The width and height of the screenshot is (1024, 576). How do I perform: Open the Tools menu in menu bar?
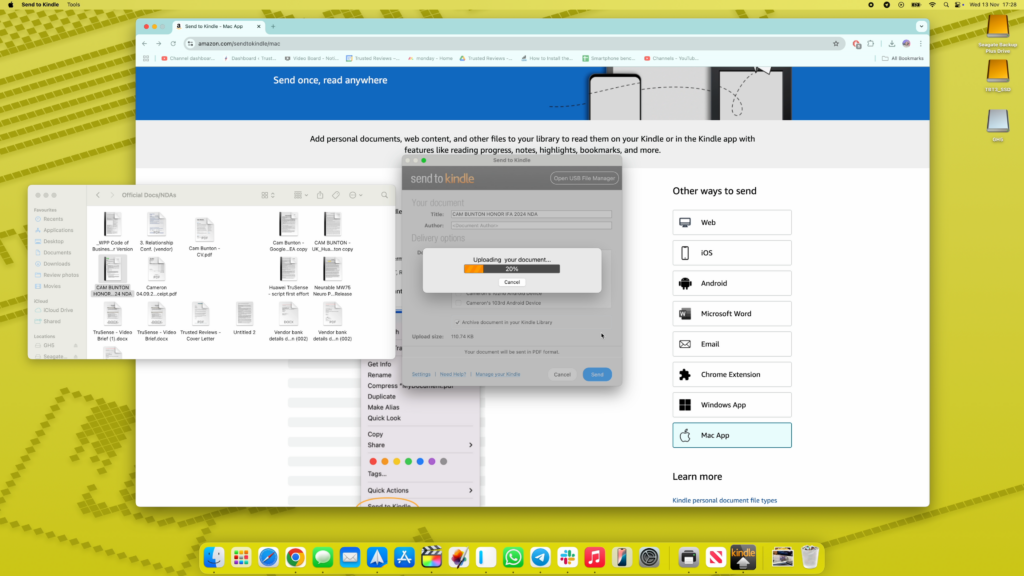[x=73, y=5]
